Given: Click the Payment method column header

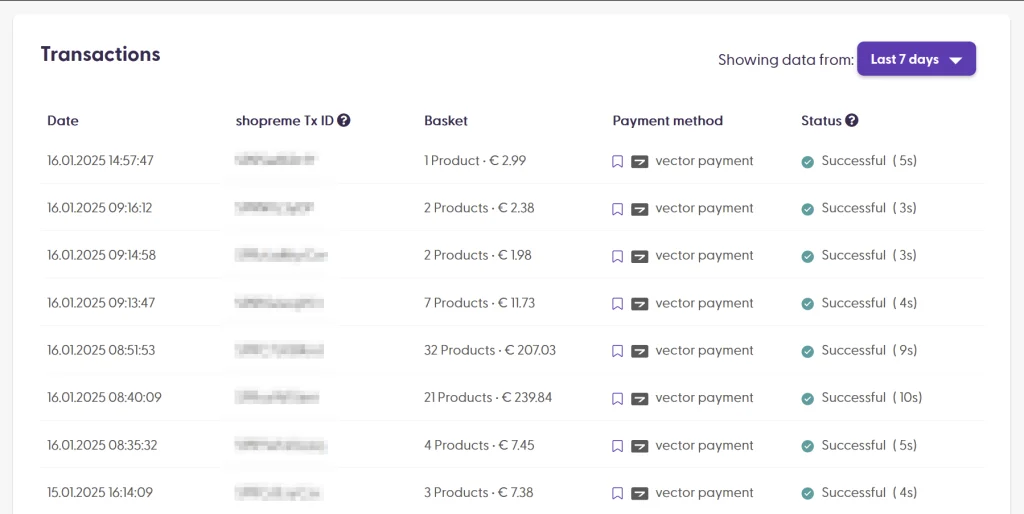Looking at the screenshot, I should [667, 121].
